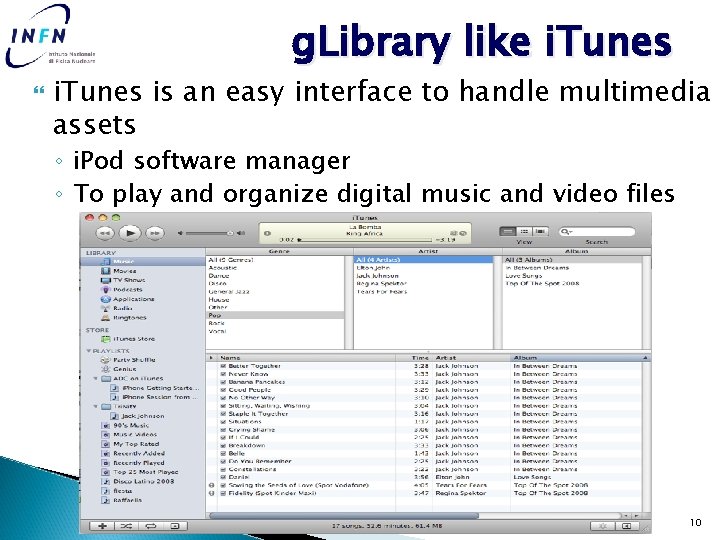
Task: Click the iTunes next track button
Action: coord(155,233)
